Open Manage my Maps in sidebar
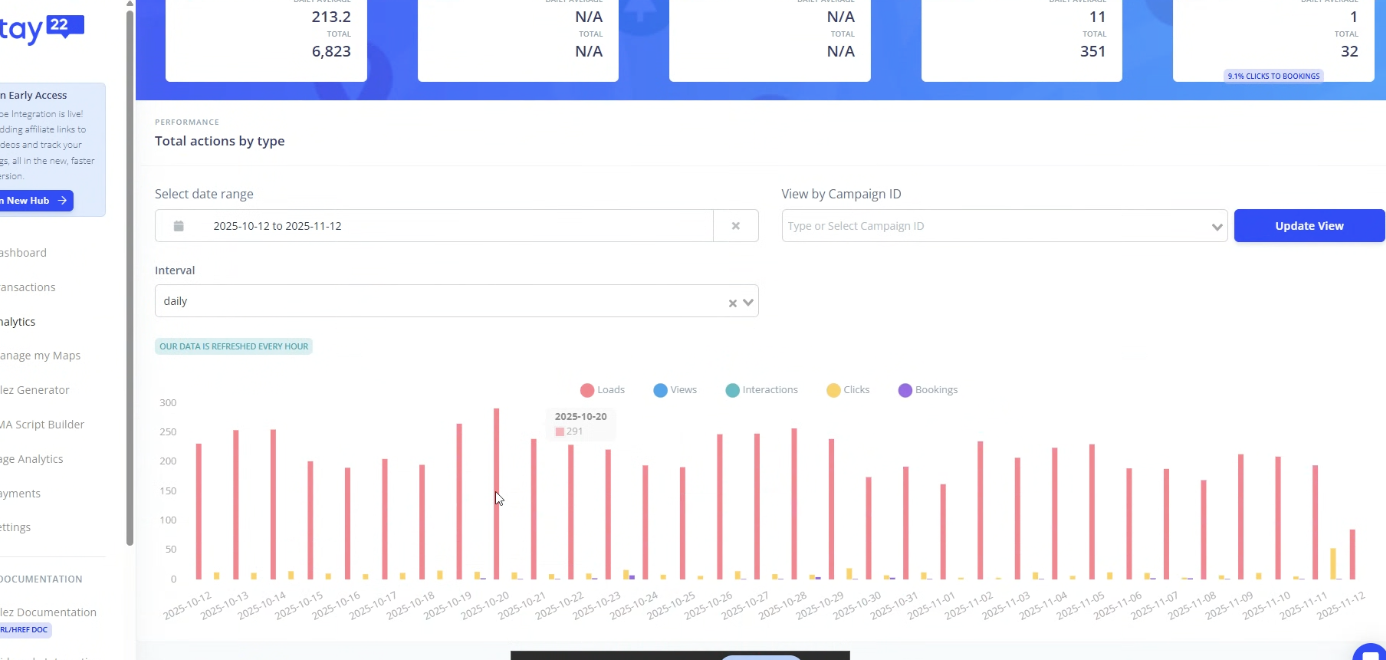1386x660 pixels. [40, 355]
